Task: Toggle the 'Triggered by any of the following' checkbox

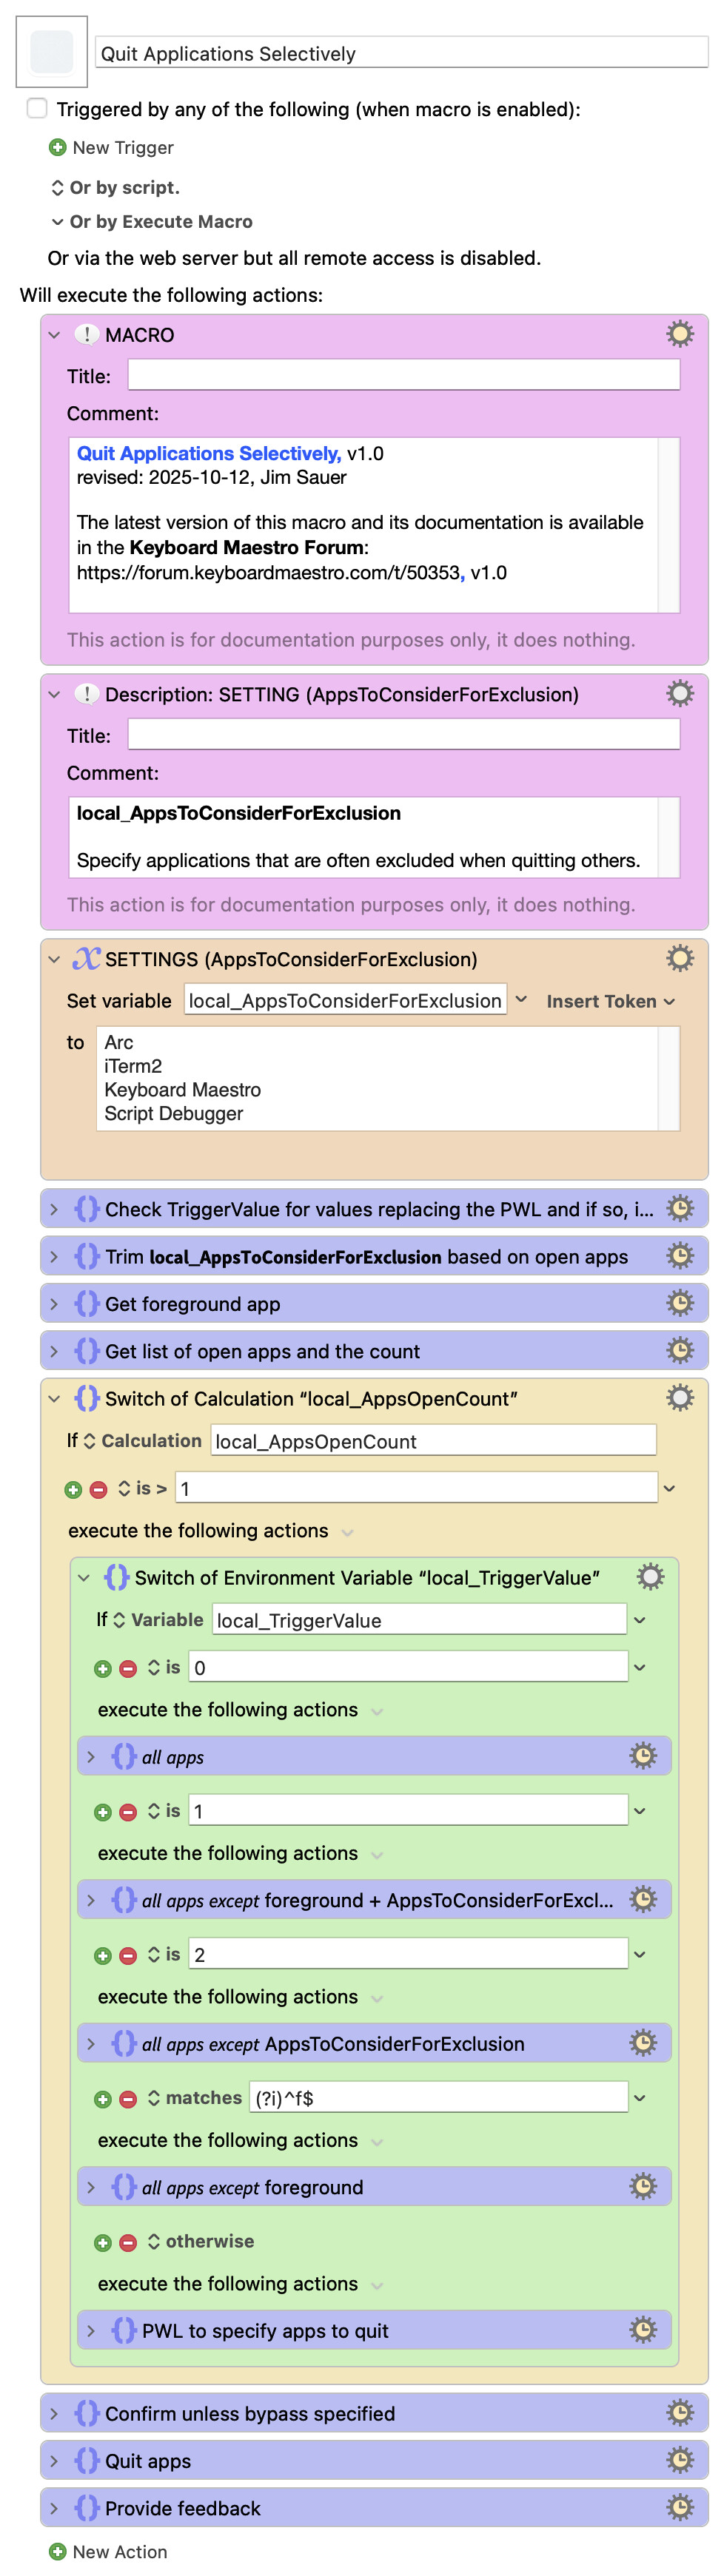Action: tap(37, 108)
